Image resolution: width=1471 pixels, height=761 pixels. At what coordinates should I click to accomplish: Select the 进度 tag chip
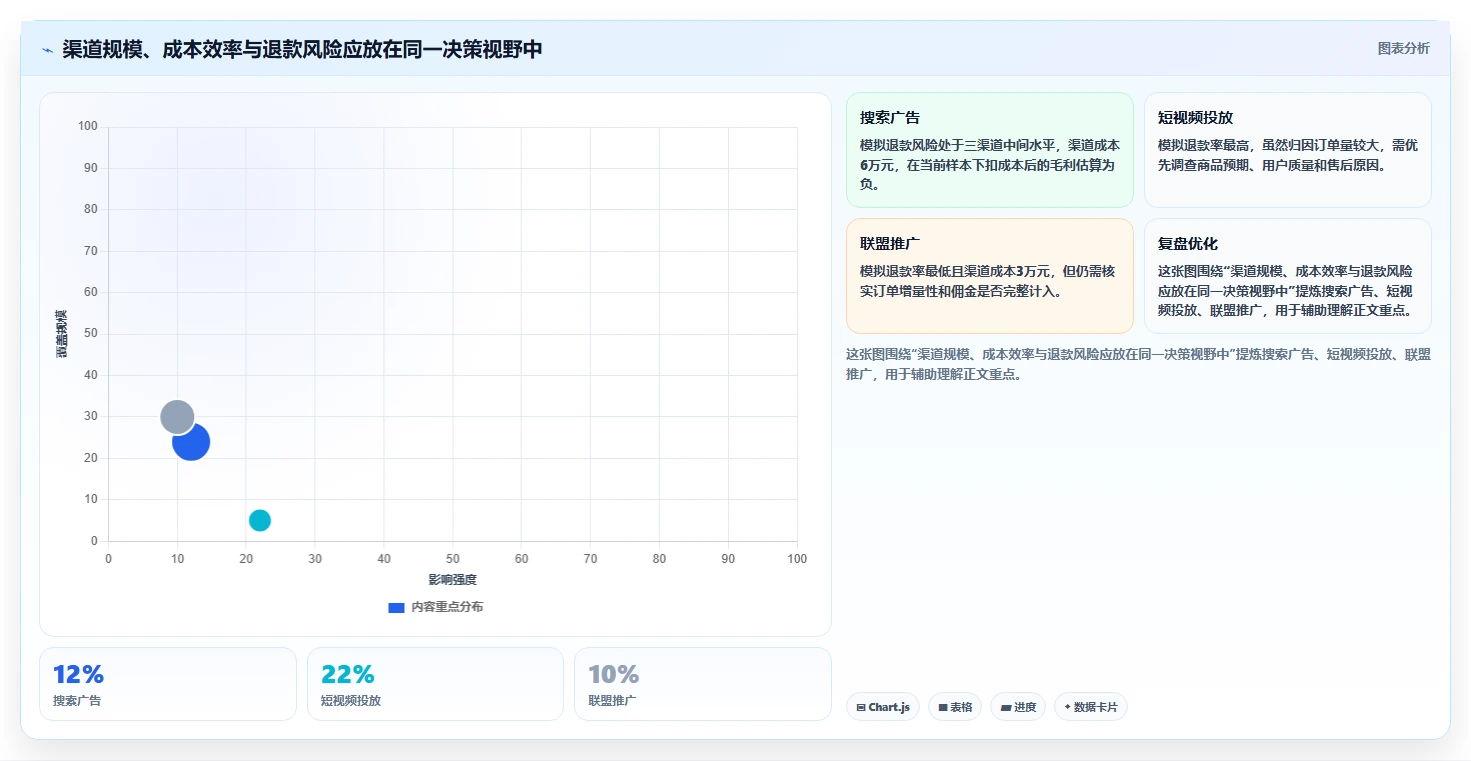tap(1018, 707)
